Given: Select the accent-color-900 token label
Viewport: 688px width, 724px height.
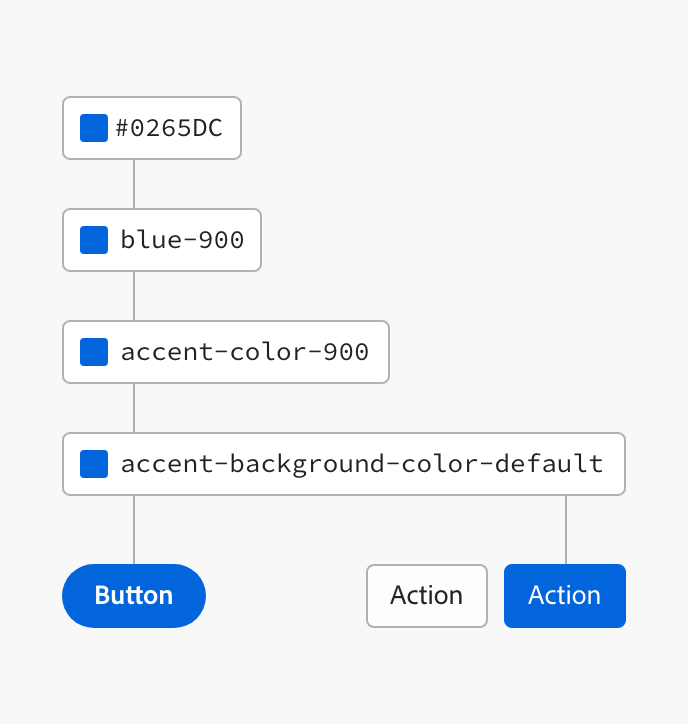Looking at the screenshot, I should 245,352.
